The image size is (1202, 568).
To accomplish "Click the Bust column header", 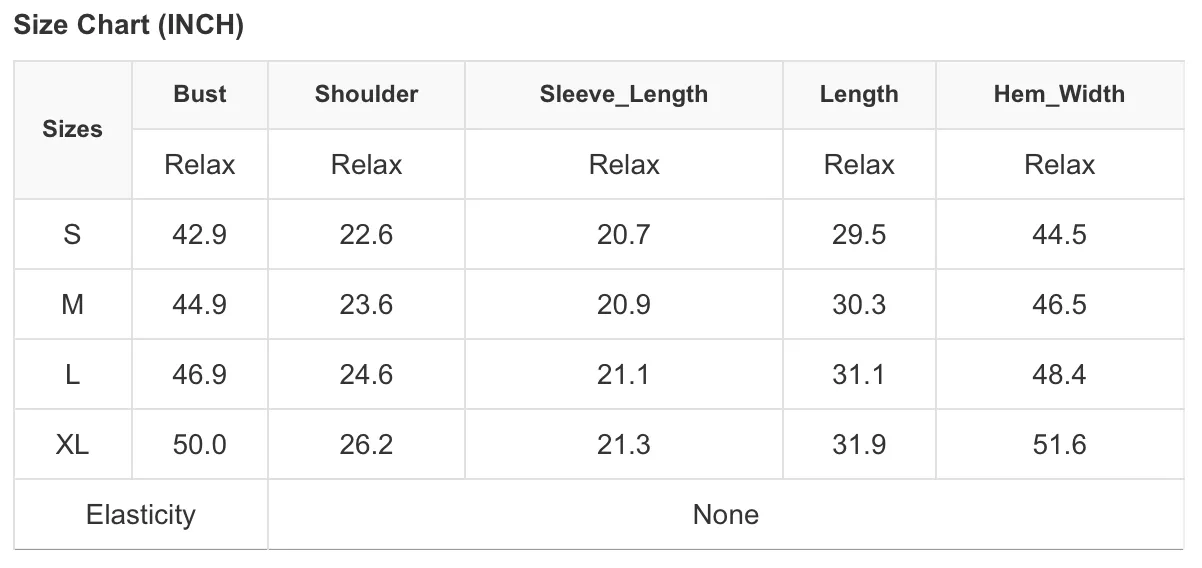I will click(200, 94).
